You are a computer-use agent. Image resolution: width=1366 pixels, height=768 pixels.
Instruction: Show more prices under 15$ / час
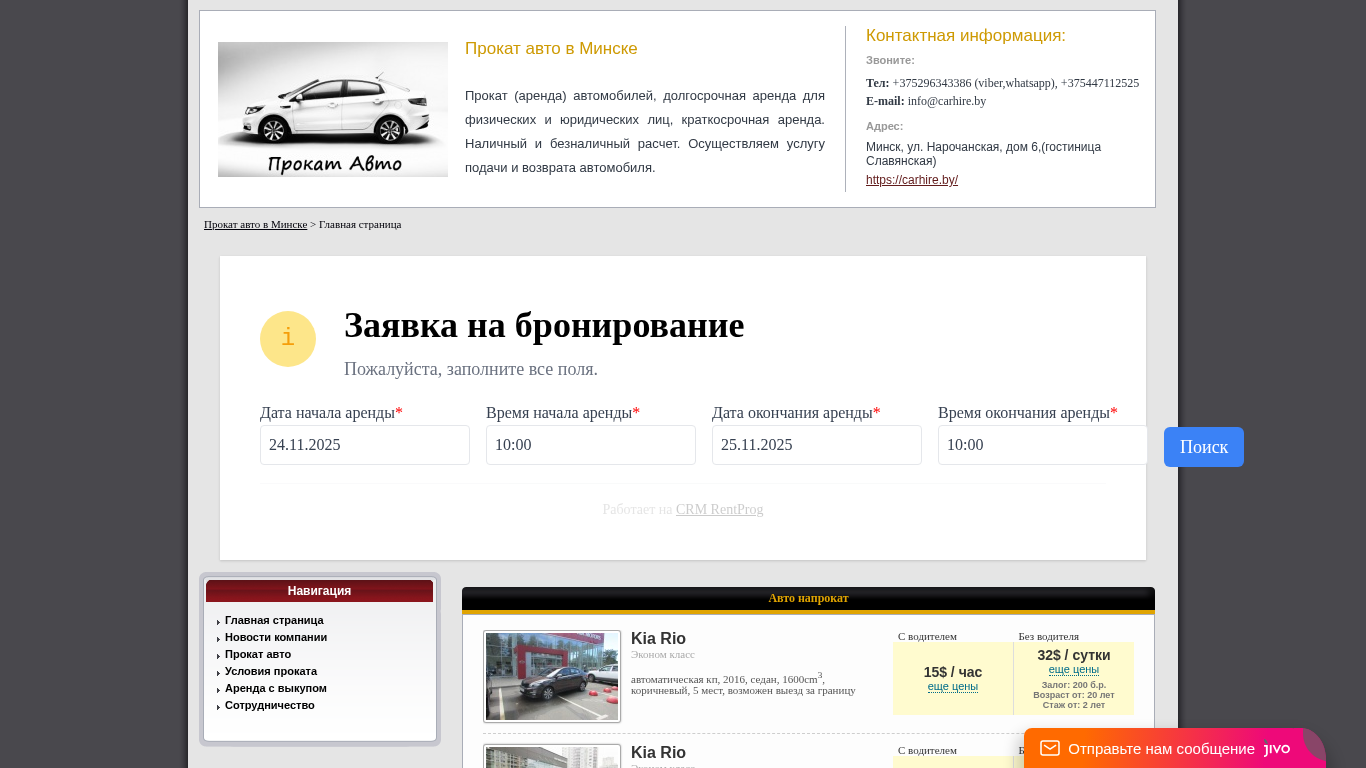[953, 686]
